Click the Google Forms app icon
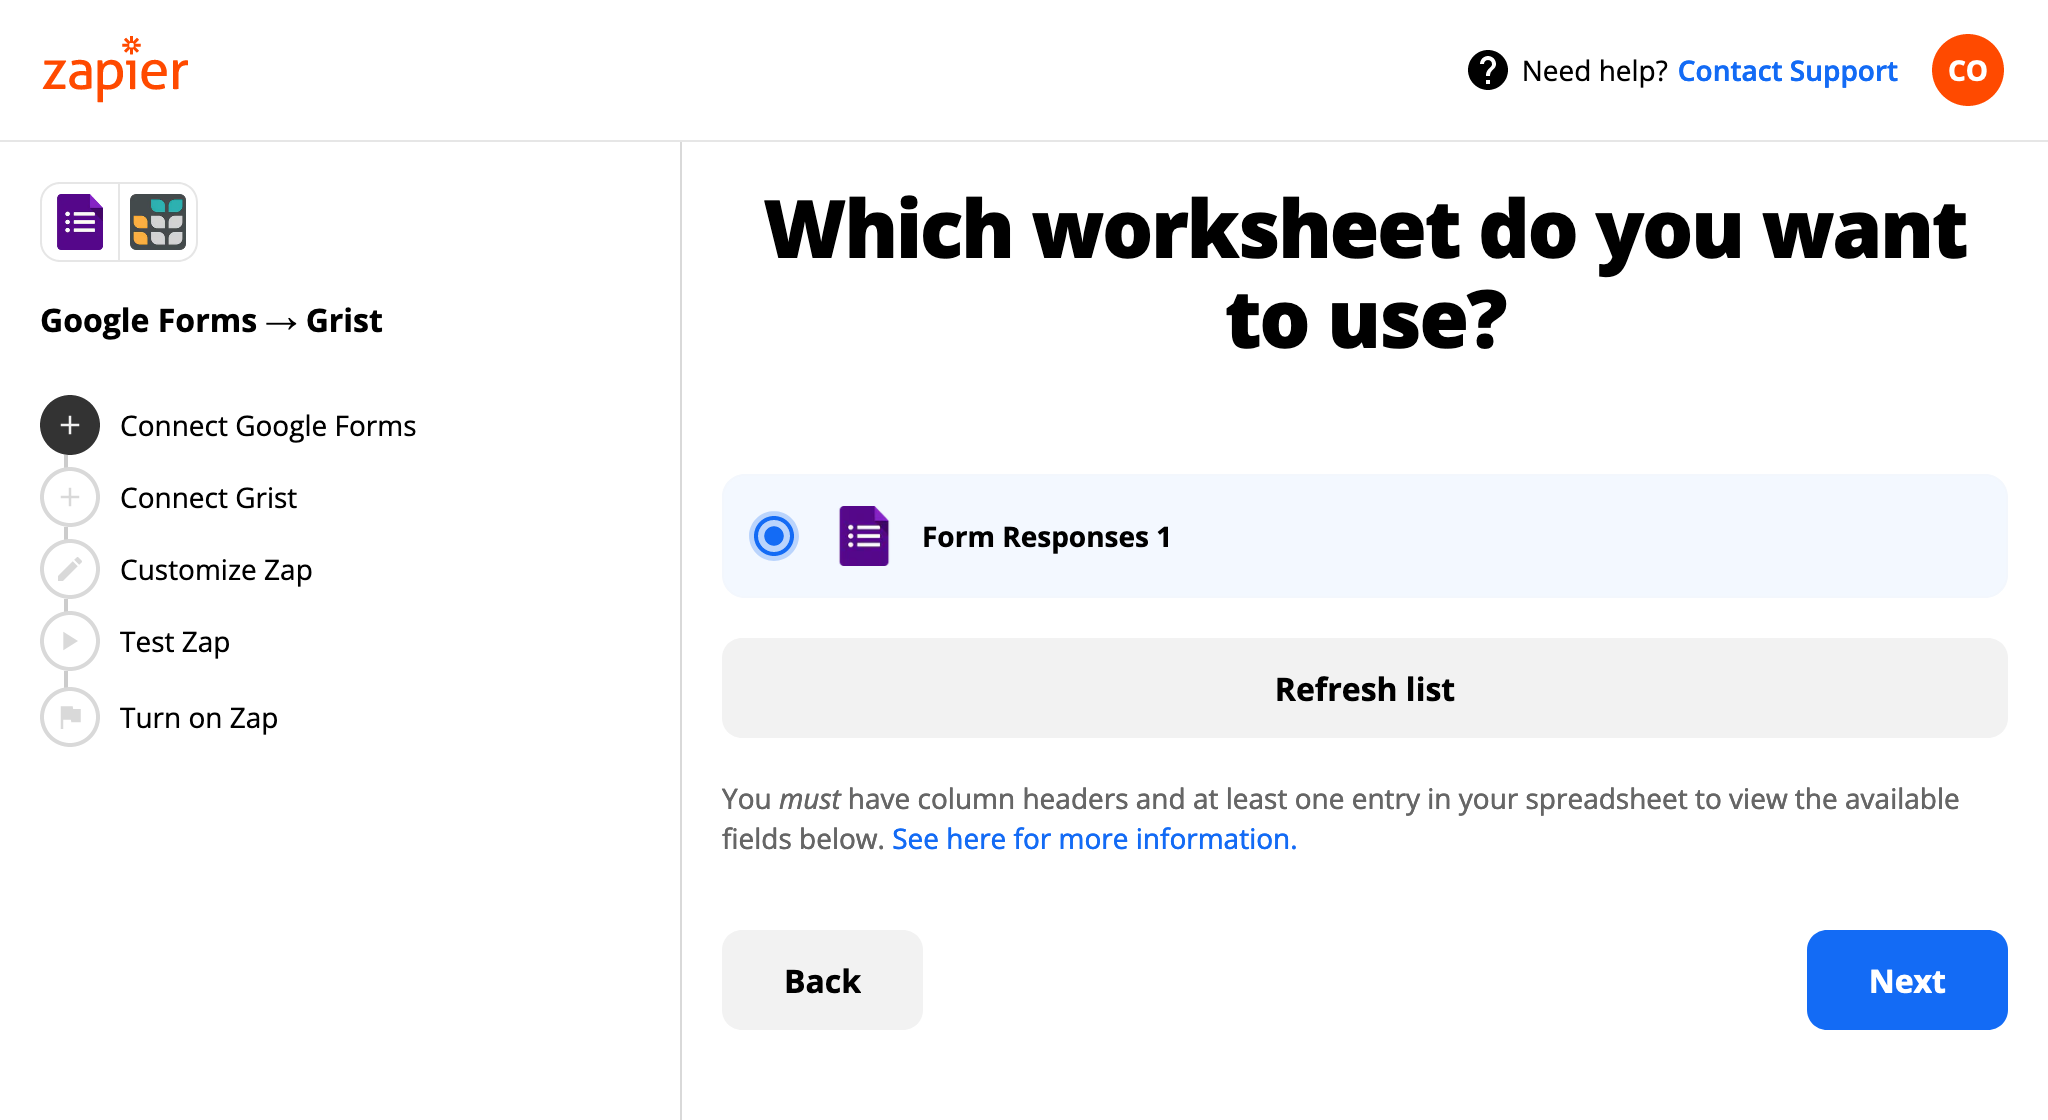The height and width of the screenshot is (1120, 2048). (x=81, y=221)
